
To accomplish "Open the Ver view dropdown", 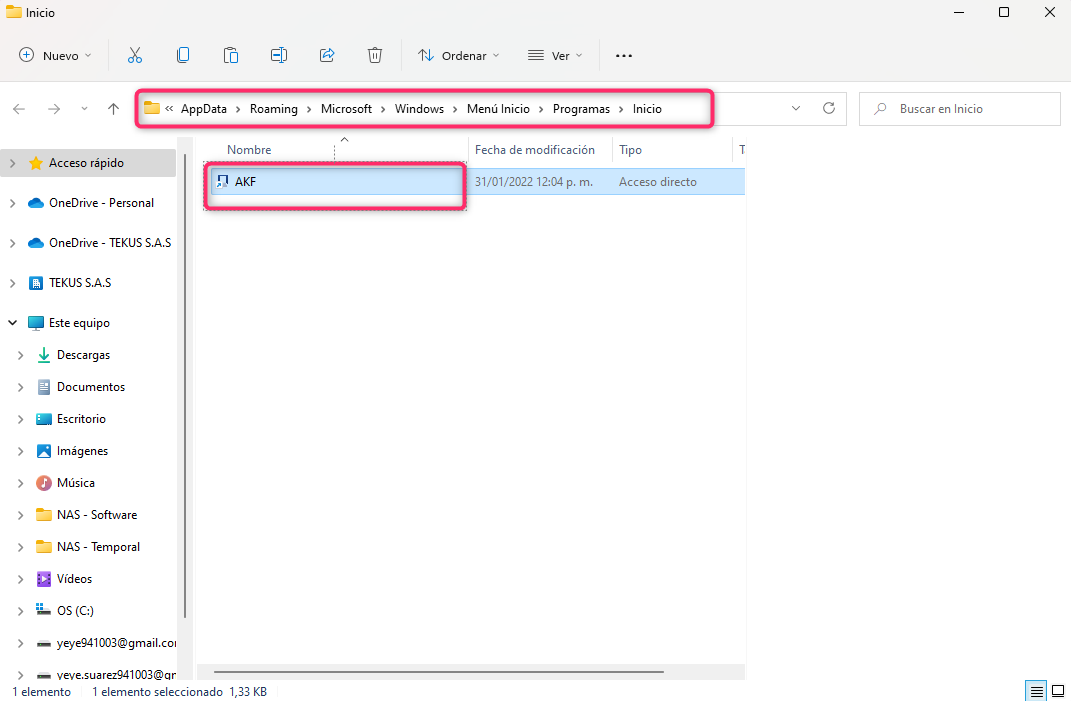I will pos(555,56).
